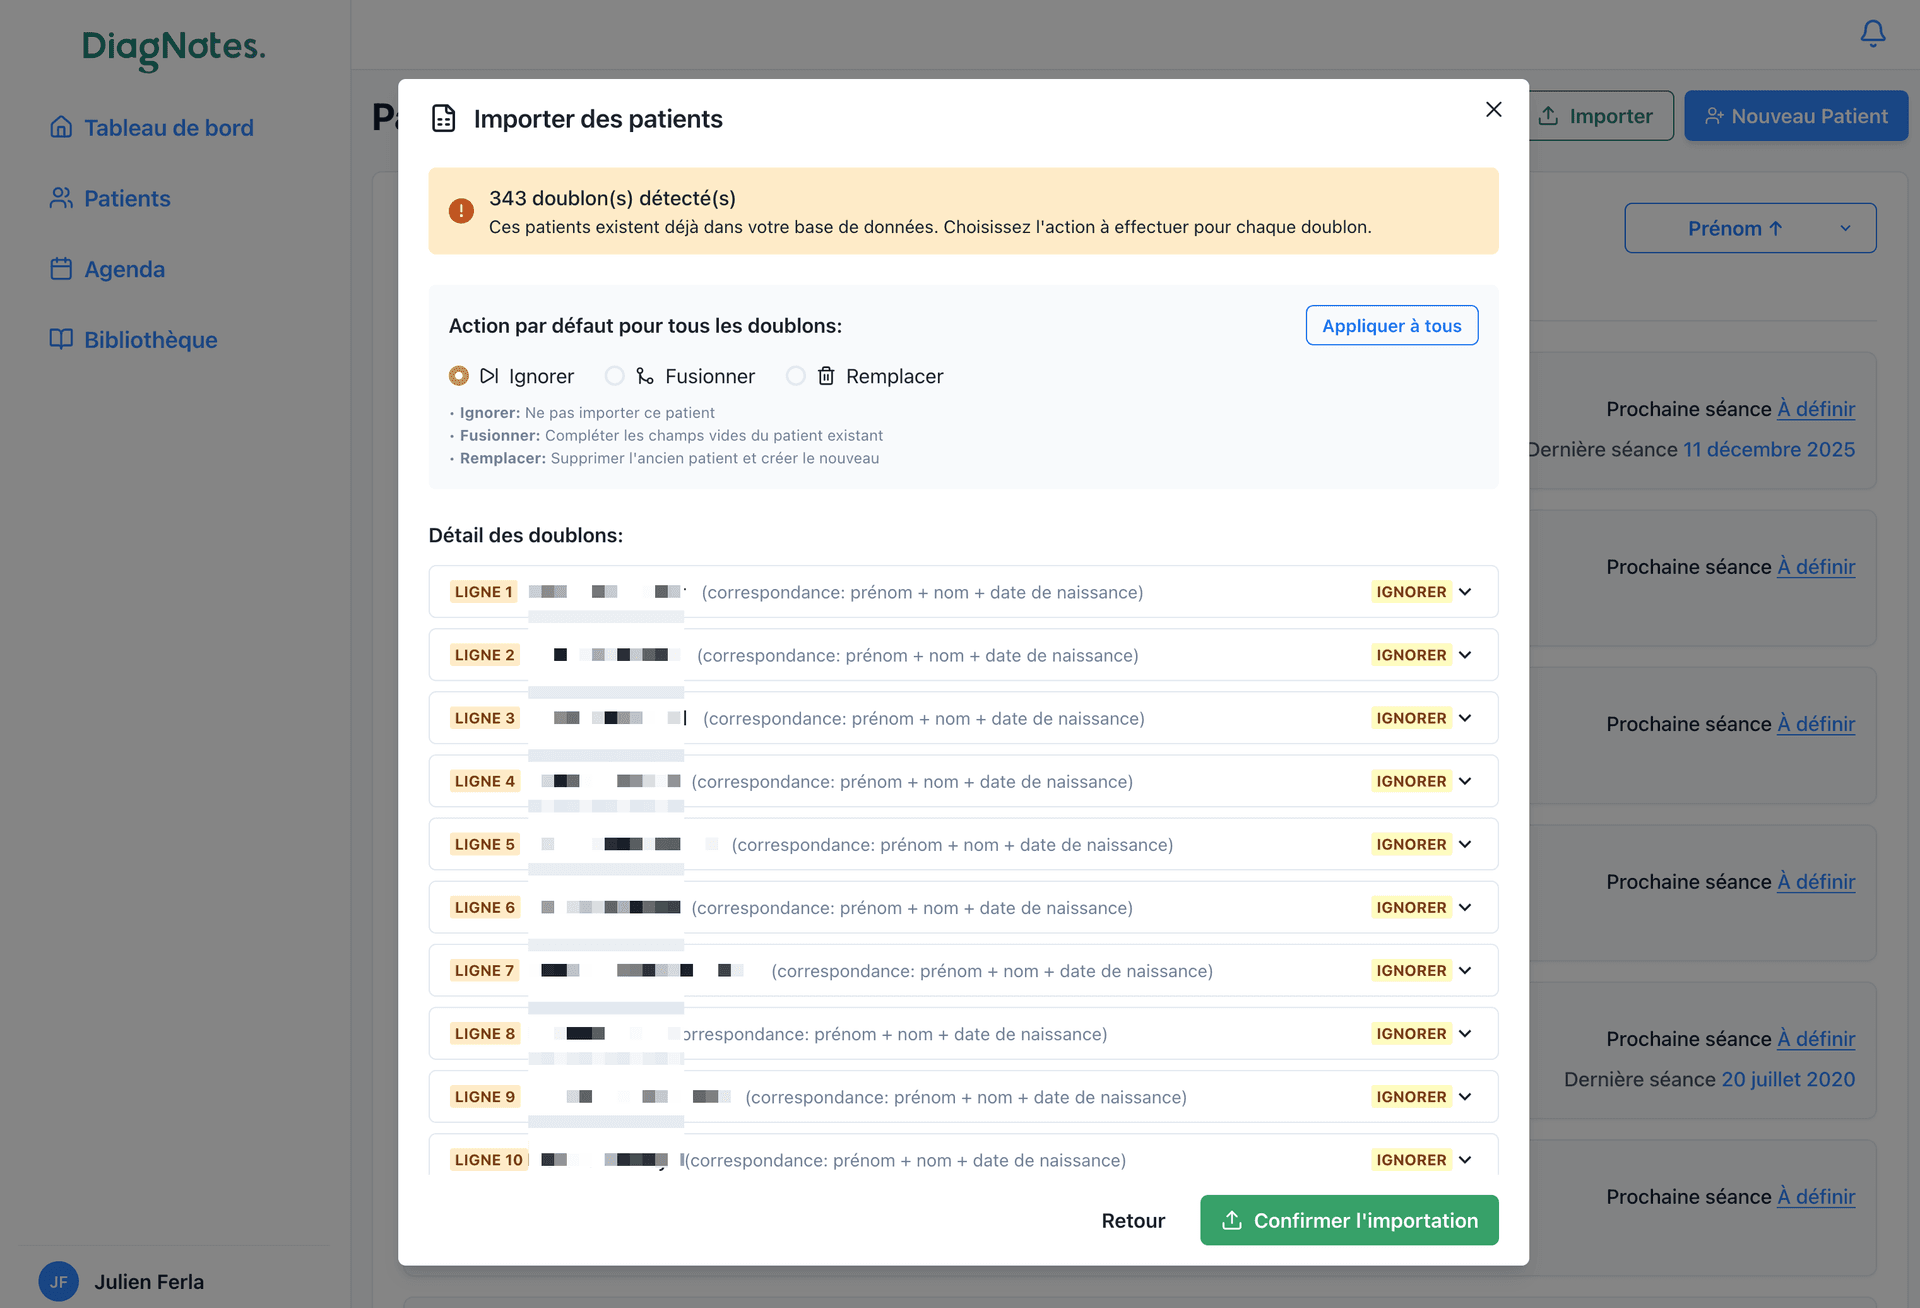Image resolution: width=1920 pixels, height=1308 pixels.
Task: Select the Remplacer radio button
Action: click(796, 375)
